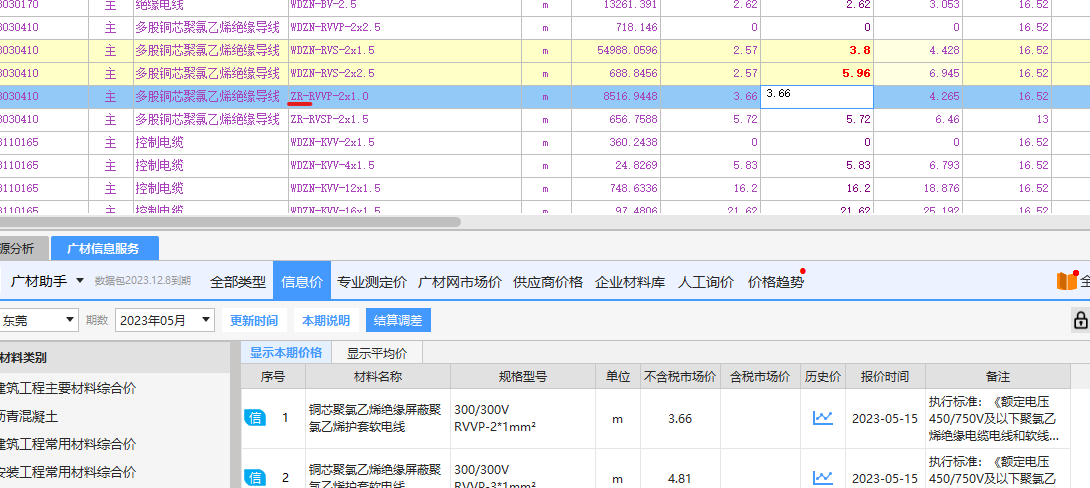Select the 全部类型 tab
The width and height of the screenshot is (1090, 488).
click(x=238, y=282)
